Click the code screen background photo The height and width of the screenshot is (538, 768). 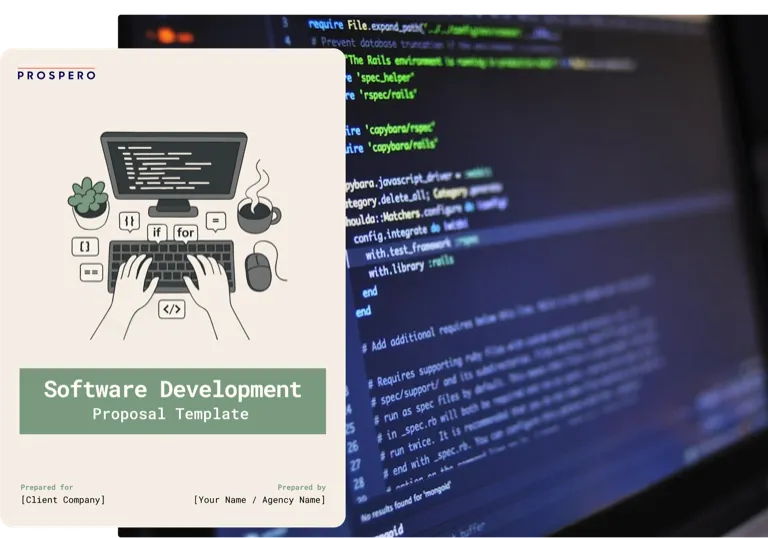553,274
